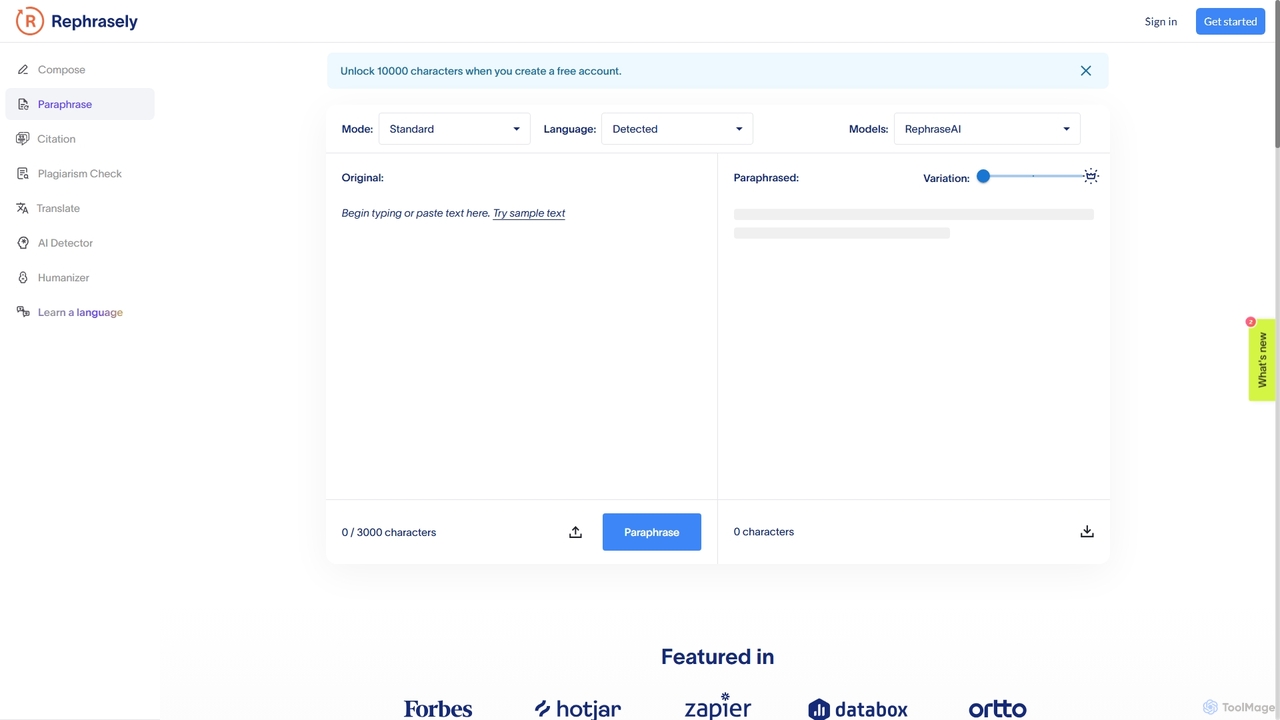Click the Paraphrase document icon
The height and width of the screenshot is (720, 1280).
click(x=23, y=104)
